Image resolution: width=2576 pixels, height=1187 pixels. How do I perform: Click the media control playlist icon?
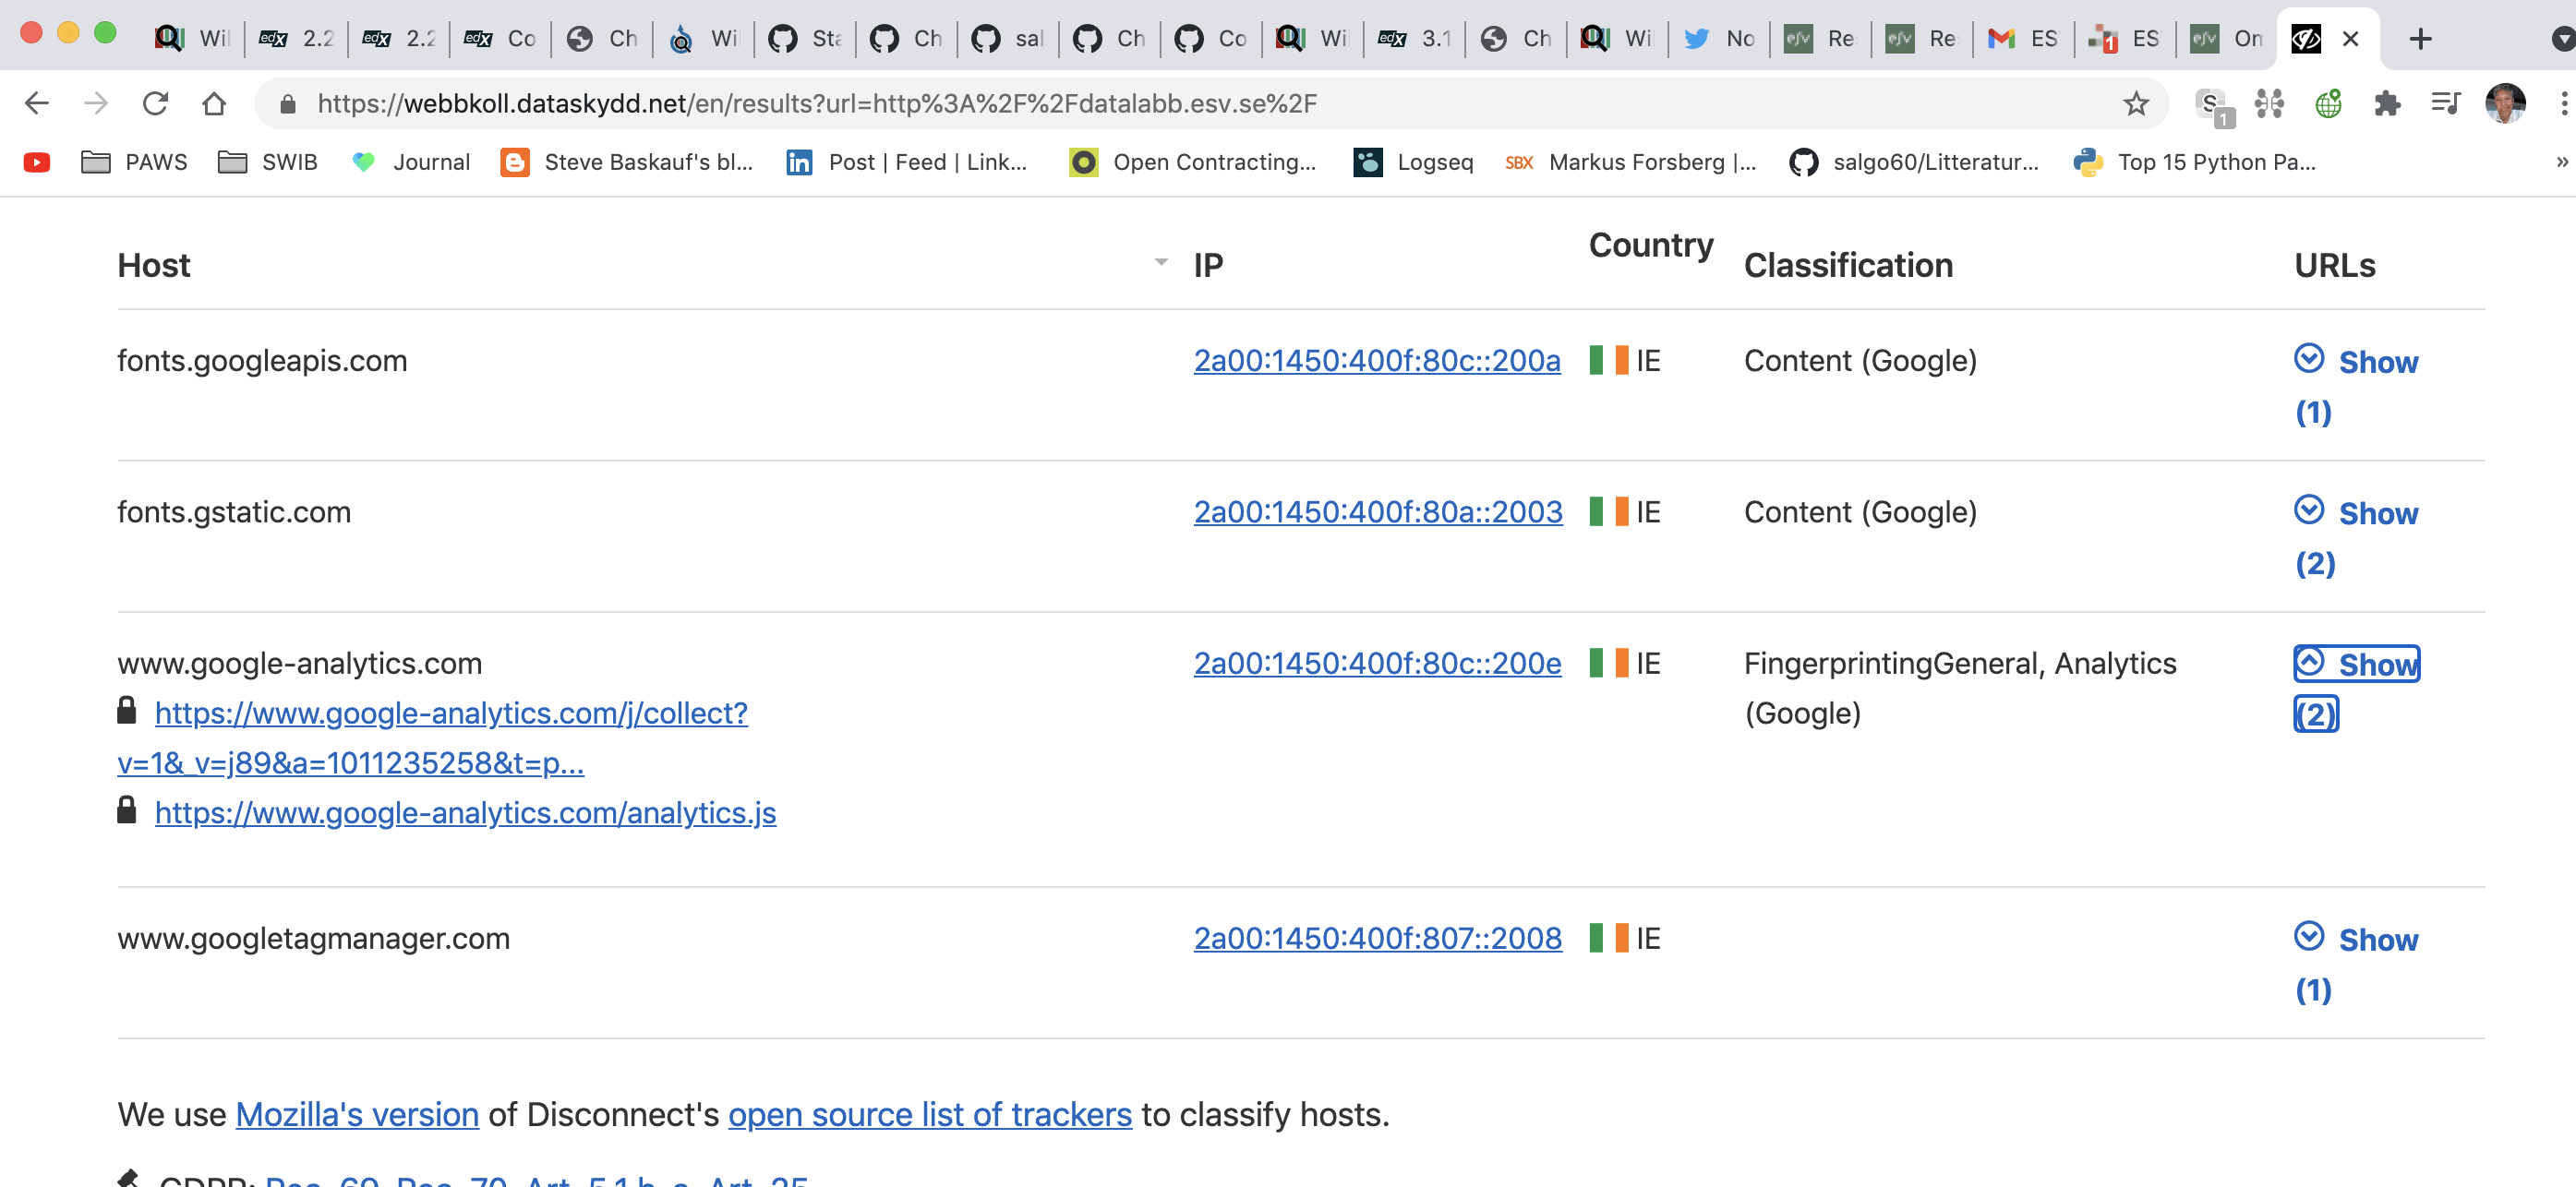[x=2445, y=103]
